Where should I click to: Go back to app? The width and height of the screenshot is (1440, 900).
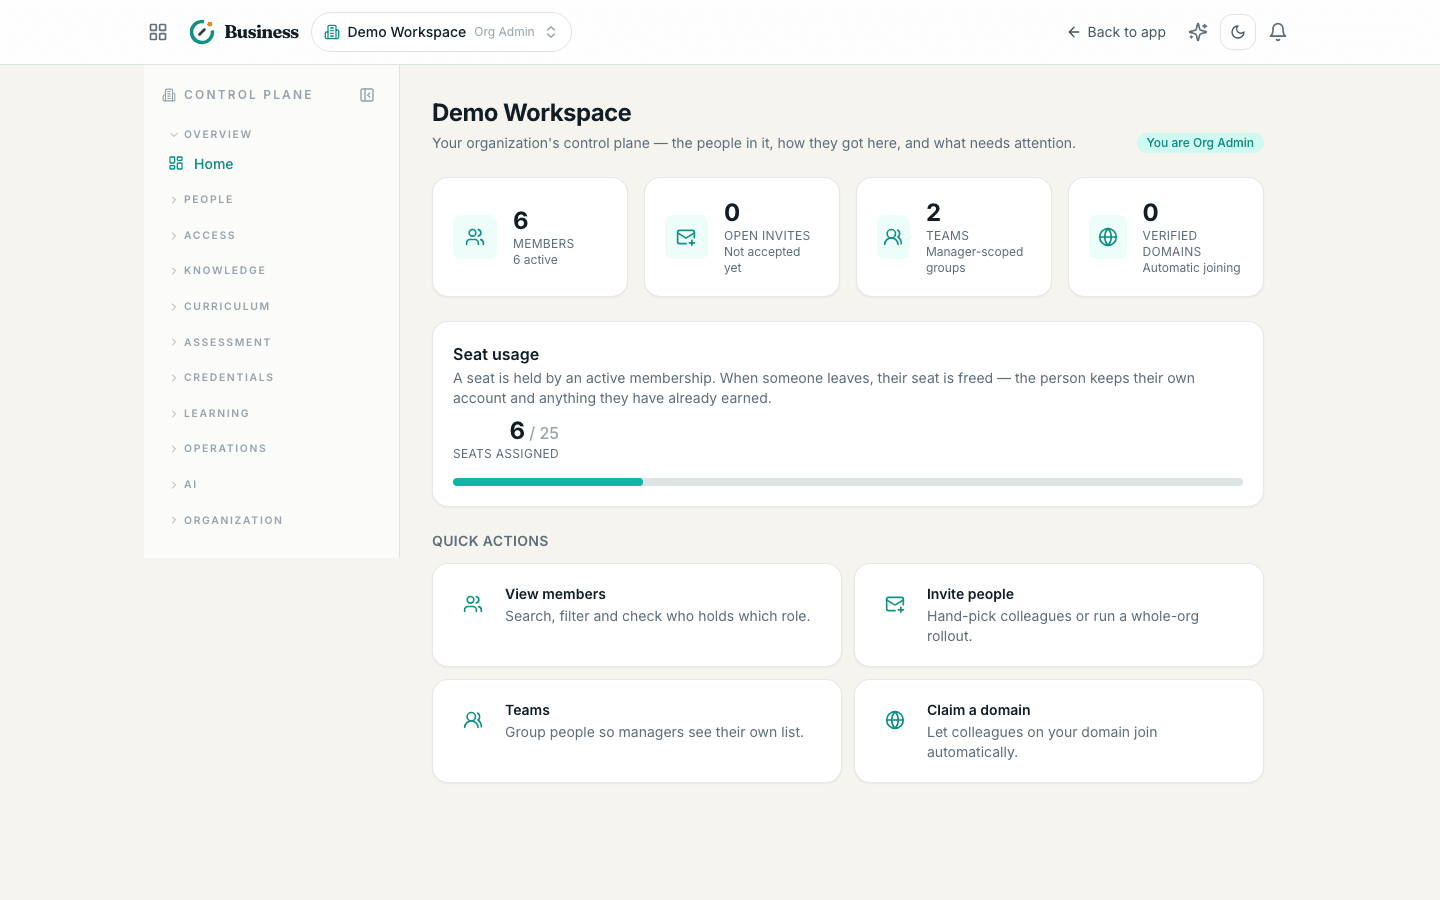pyautogui.click(x=1116, y=32)
